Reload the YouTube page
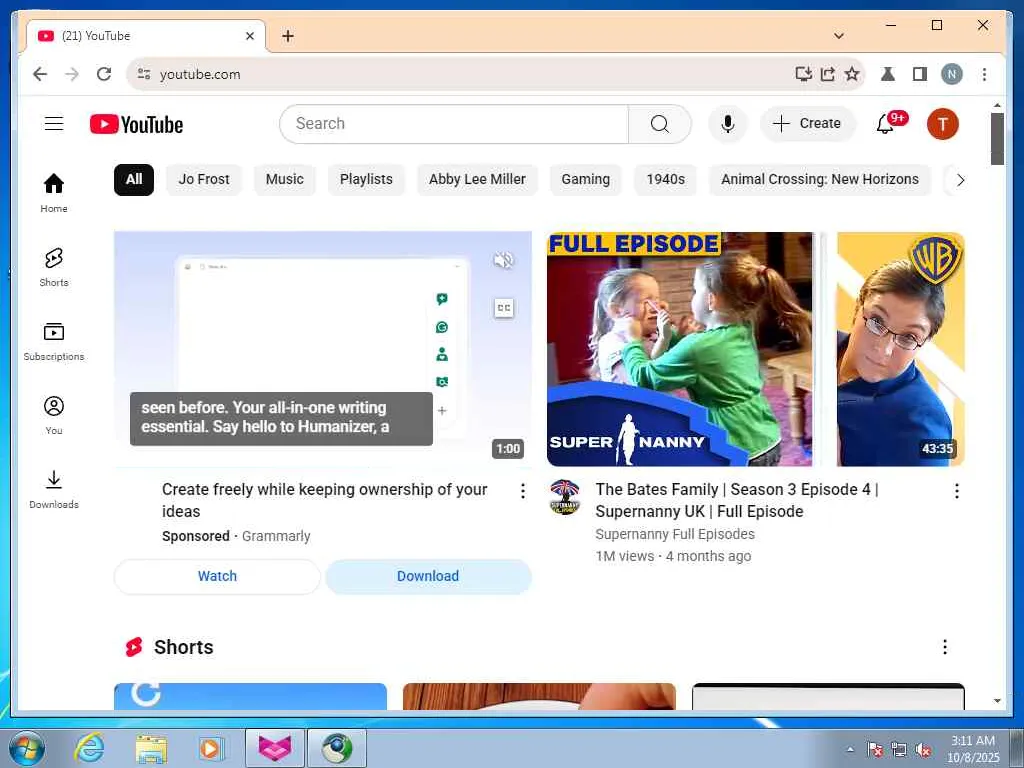Image resolution: width=1024 pixels, height=768 pixels. click(104, 74)
